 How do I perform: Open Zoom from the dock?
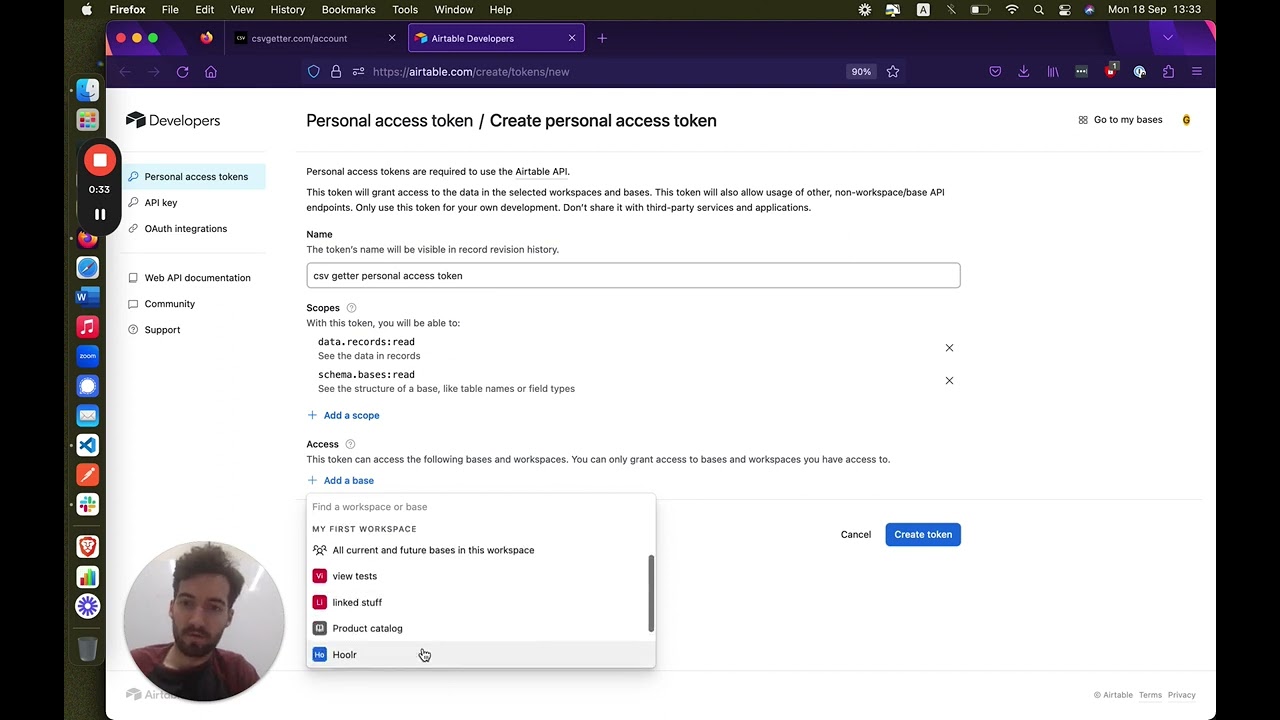88,356
